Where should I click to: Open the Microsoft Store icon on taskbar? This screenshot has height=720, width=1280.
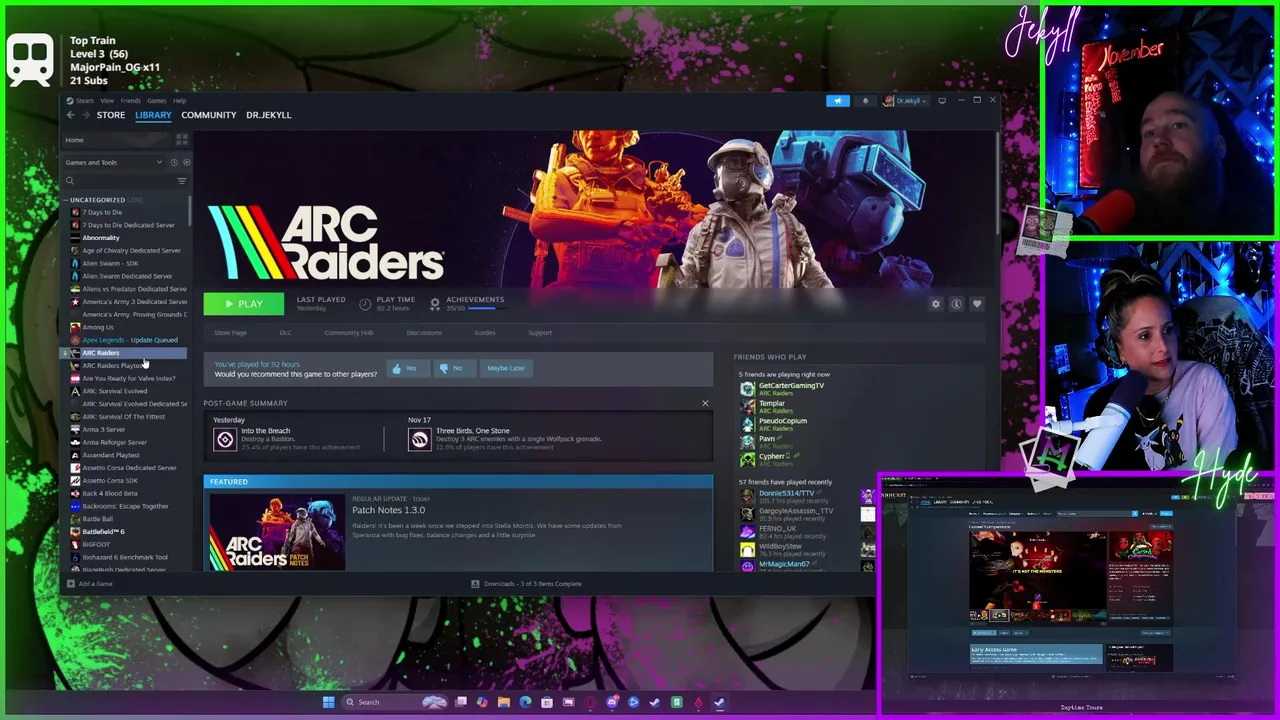(547, 702)
